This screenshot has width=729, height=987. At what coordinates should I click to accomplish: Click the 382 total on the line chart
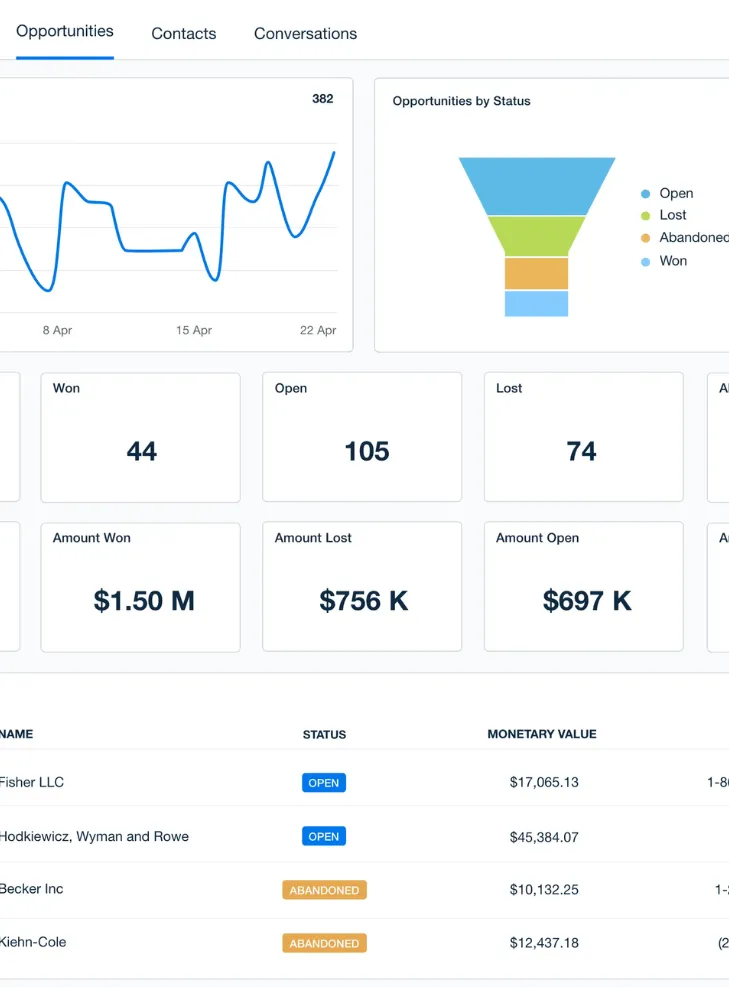(323, 99)
